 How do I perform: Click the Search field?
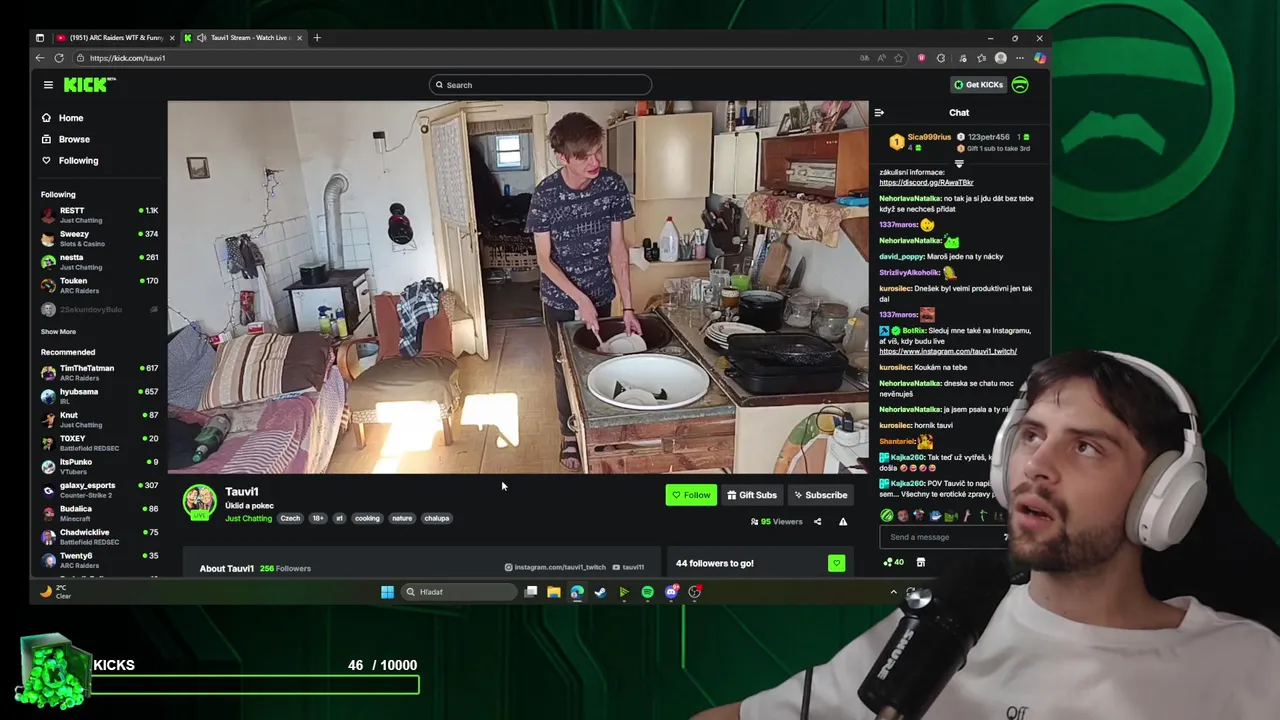[540, 85]
